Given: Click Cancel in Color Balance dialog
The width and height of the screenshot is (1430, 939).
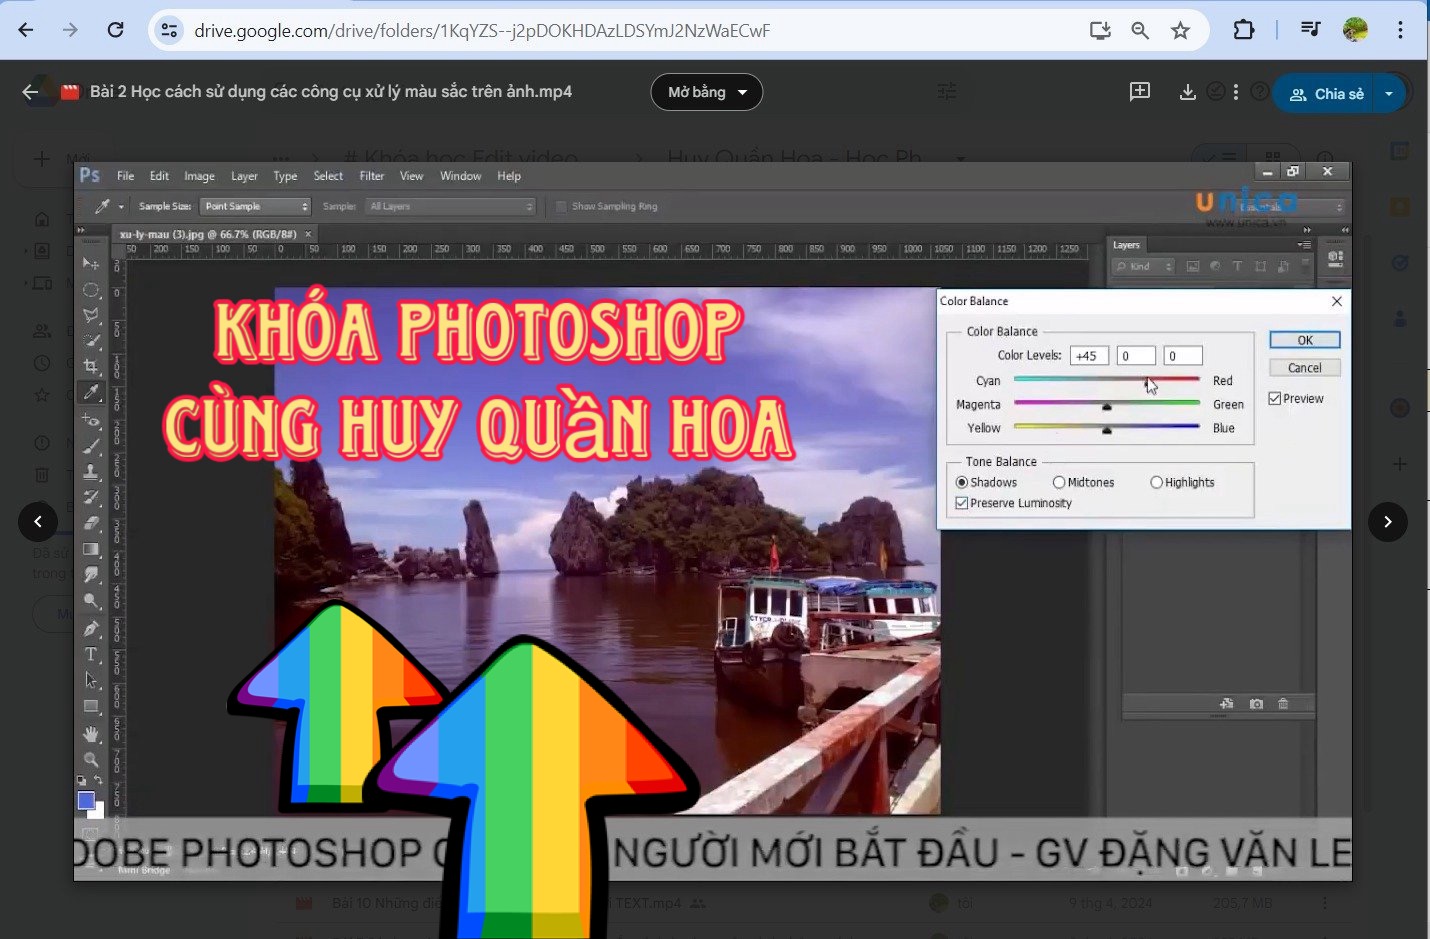Looking at the screenshot, I should tap(1305, 368).
